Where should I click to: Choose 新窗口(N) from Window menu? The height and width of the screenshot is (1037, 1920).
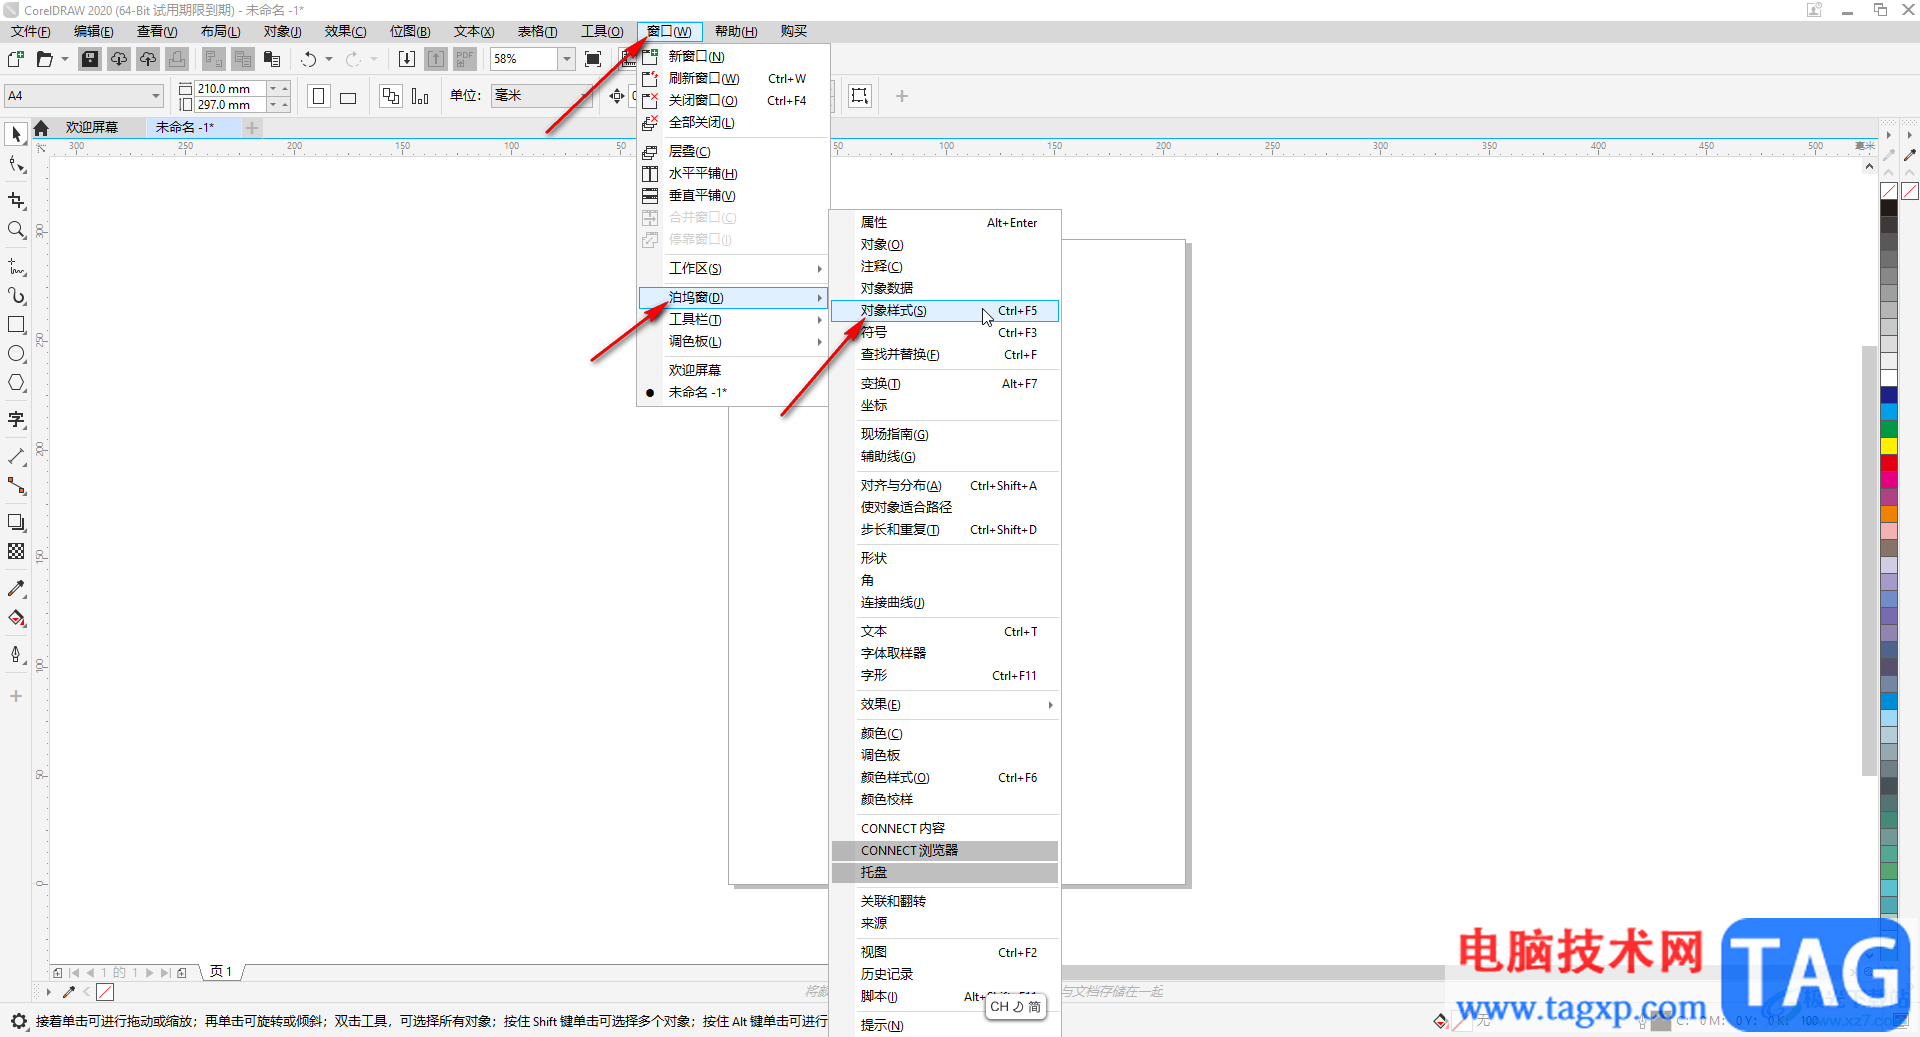pyautogui.click(x=734, y=57)
